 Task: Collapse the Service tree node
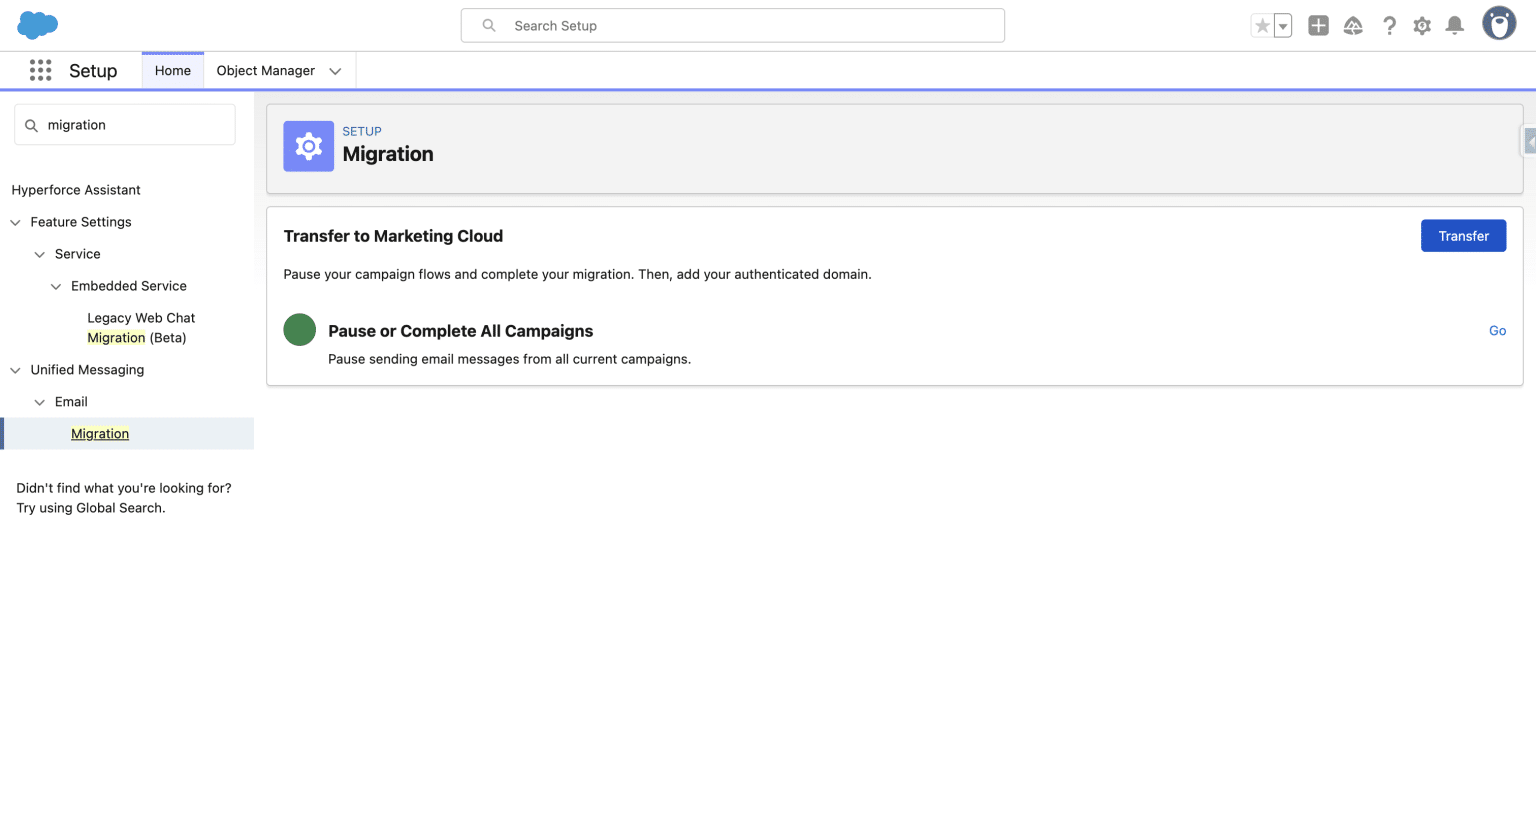coord(40,254)
